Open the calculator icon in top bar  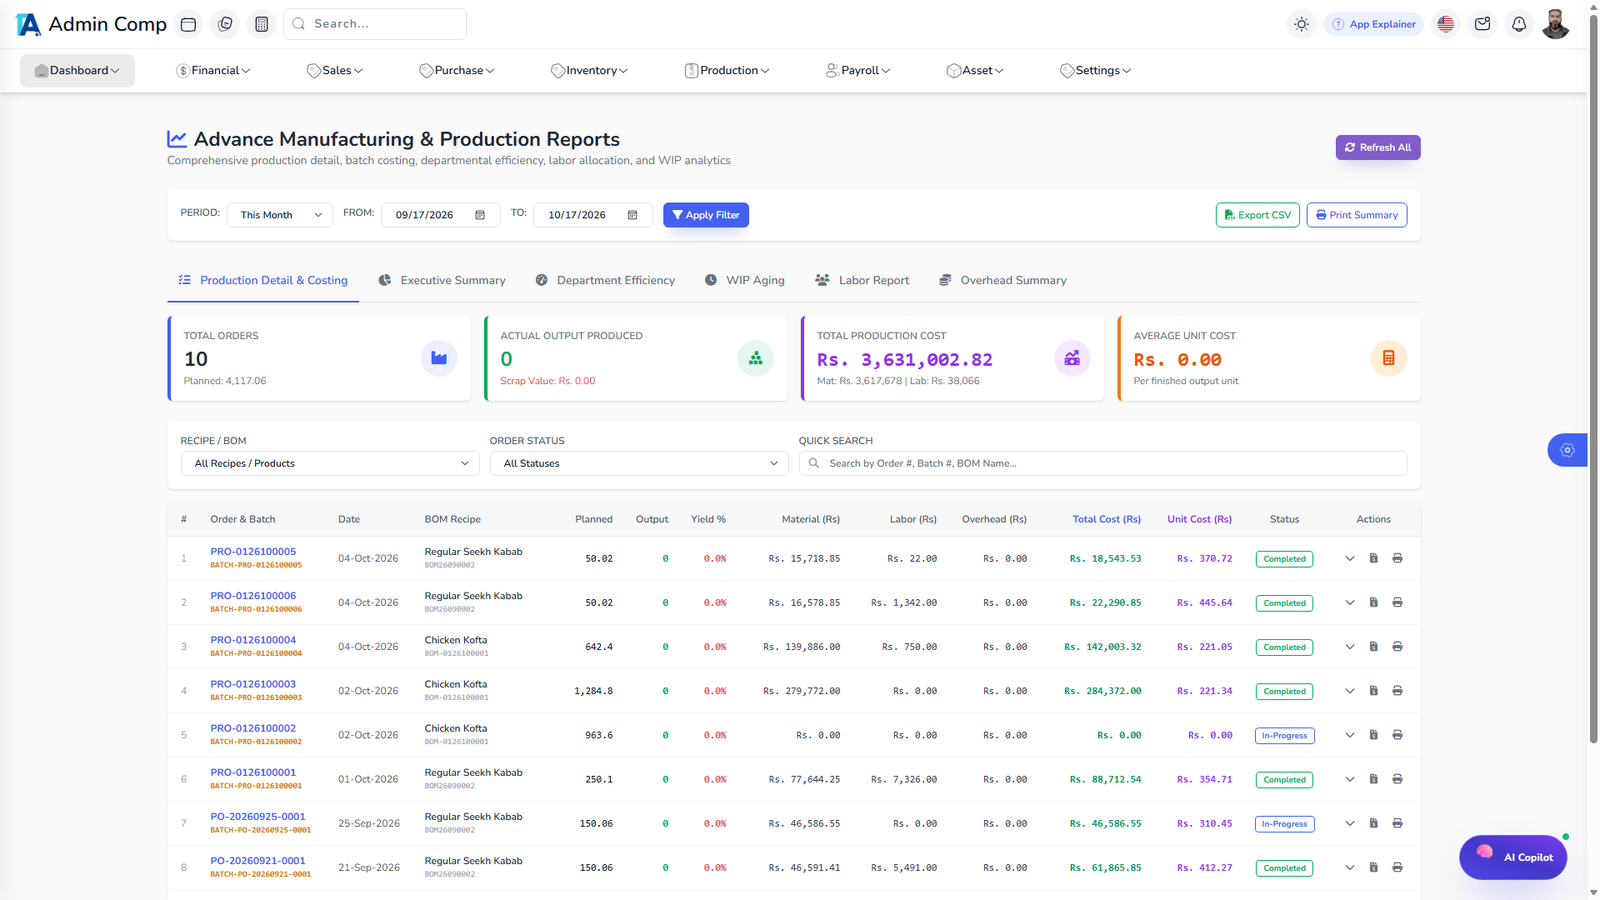(261, 24)
